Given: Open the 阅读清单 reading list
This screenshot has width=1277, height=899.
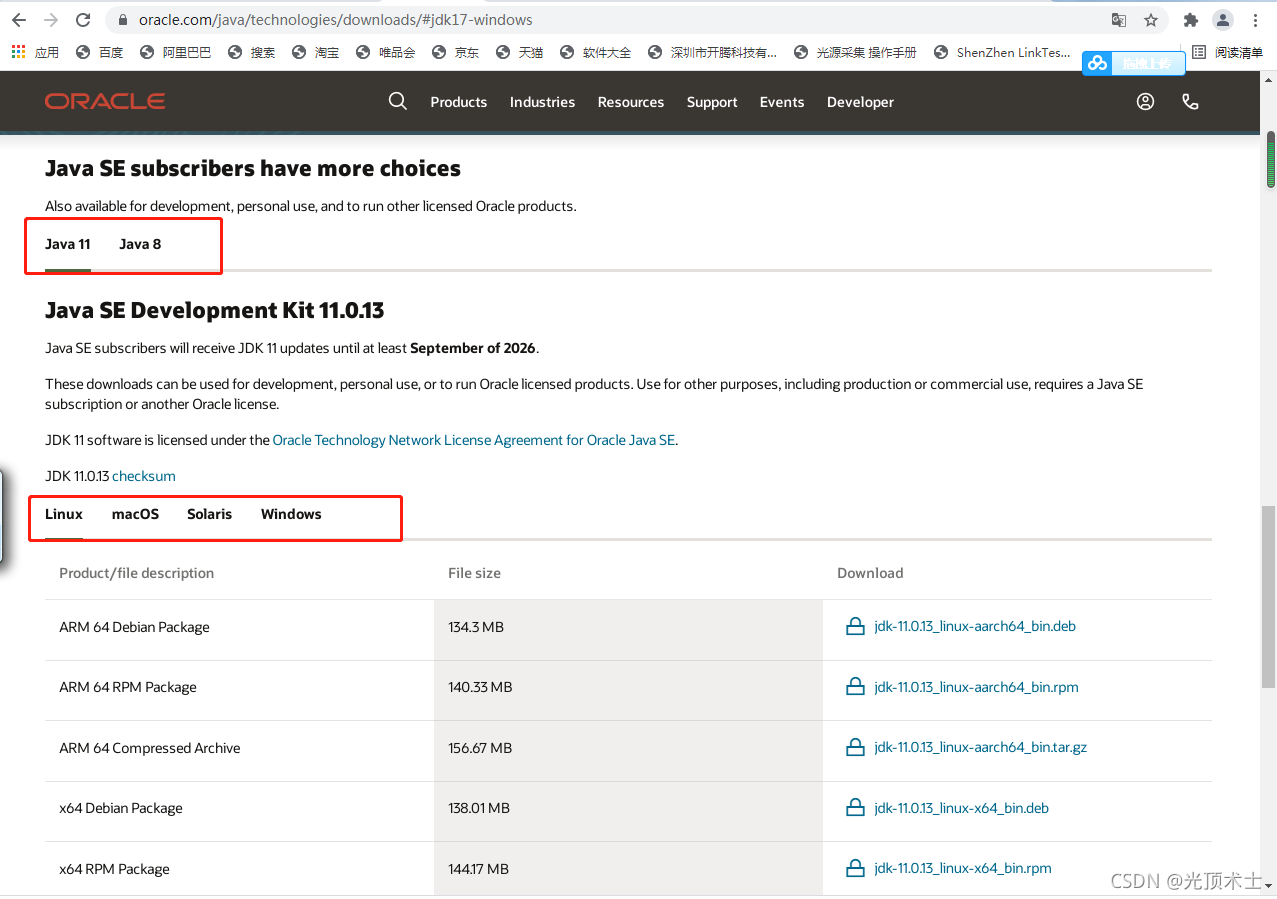Looking at the screenshot, I should pyautogui.click(x=1229, y=52).
